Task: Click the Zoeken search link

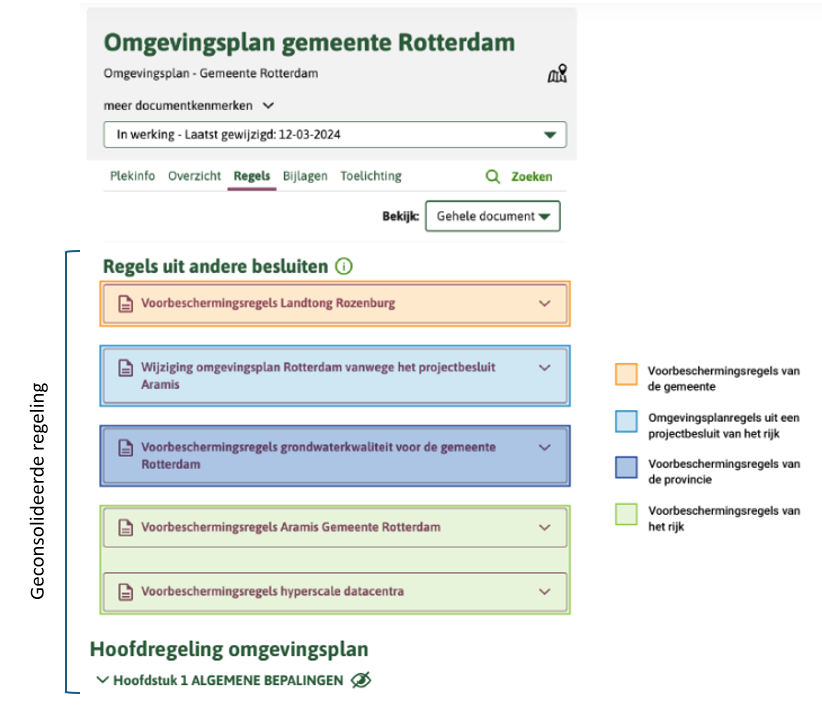Action: point(531,176)
